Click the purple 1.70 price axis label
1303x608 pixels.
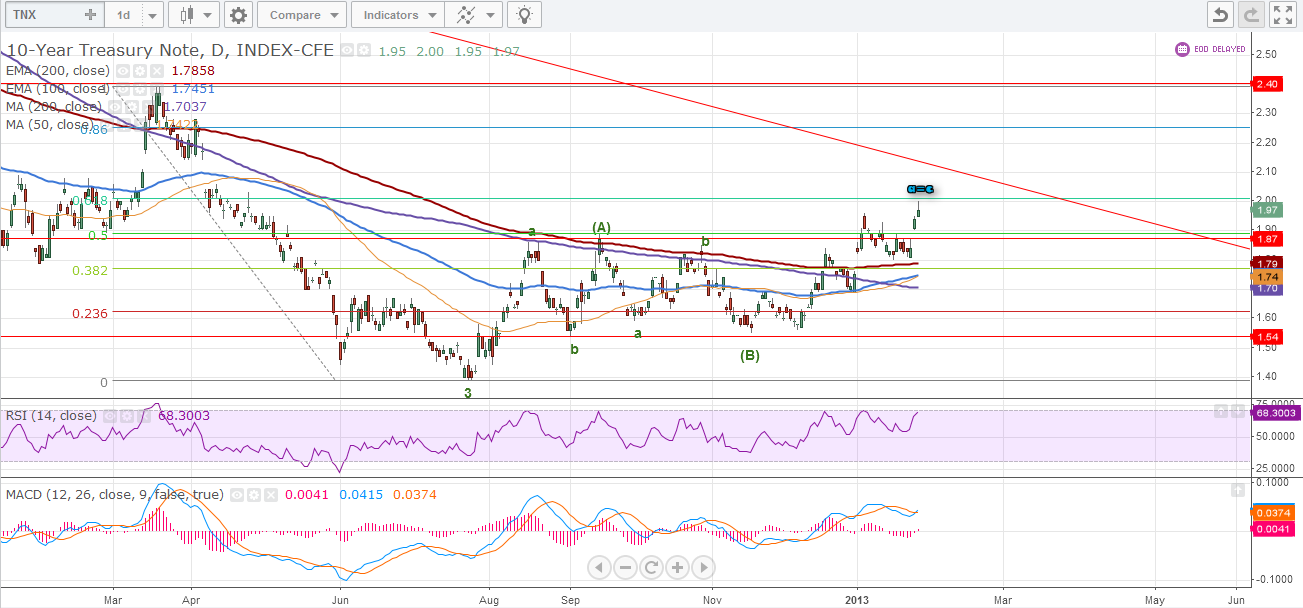1268,289
